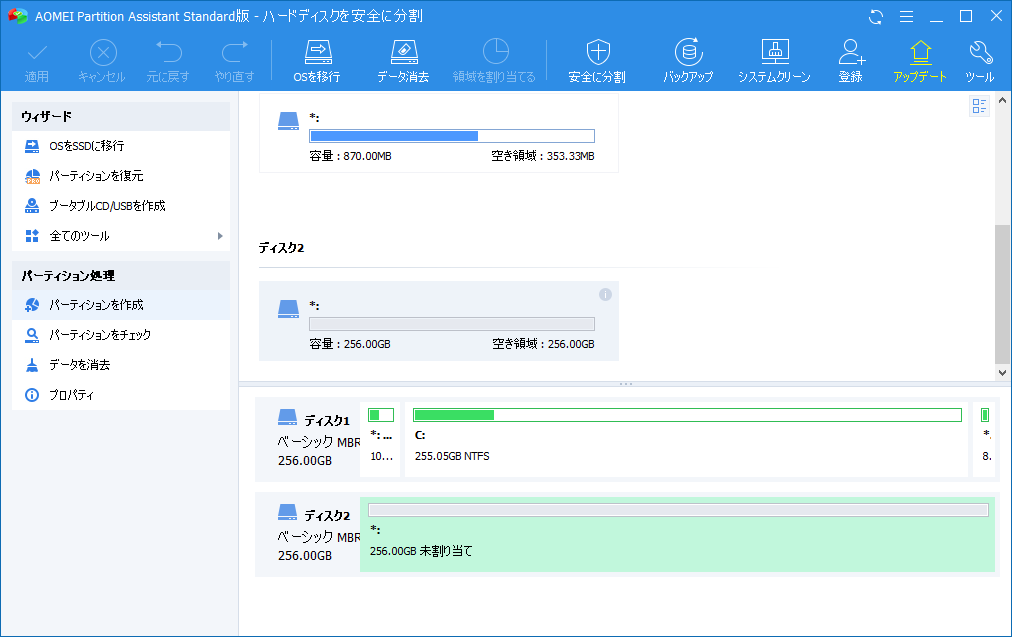Click the 元に戻す undo icon
1012x637 pixels.
click(x=168, y=61)
